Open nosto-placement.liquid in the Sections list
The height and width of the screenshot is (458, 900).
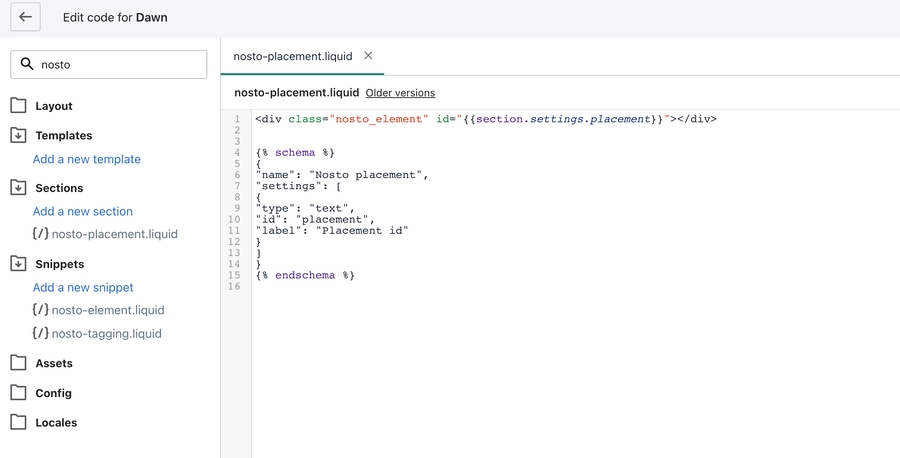[114, 234]
